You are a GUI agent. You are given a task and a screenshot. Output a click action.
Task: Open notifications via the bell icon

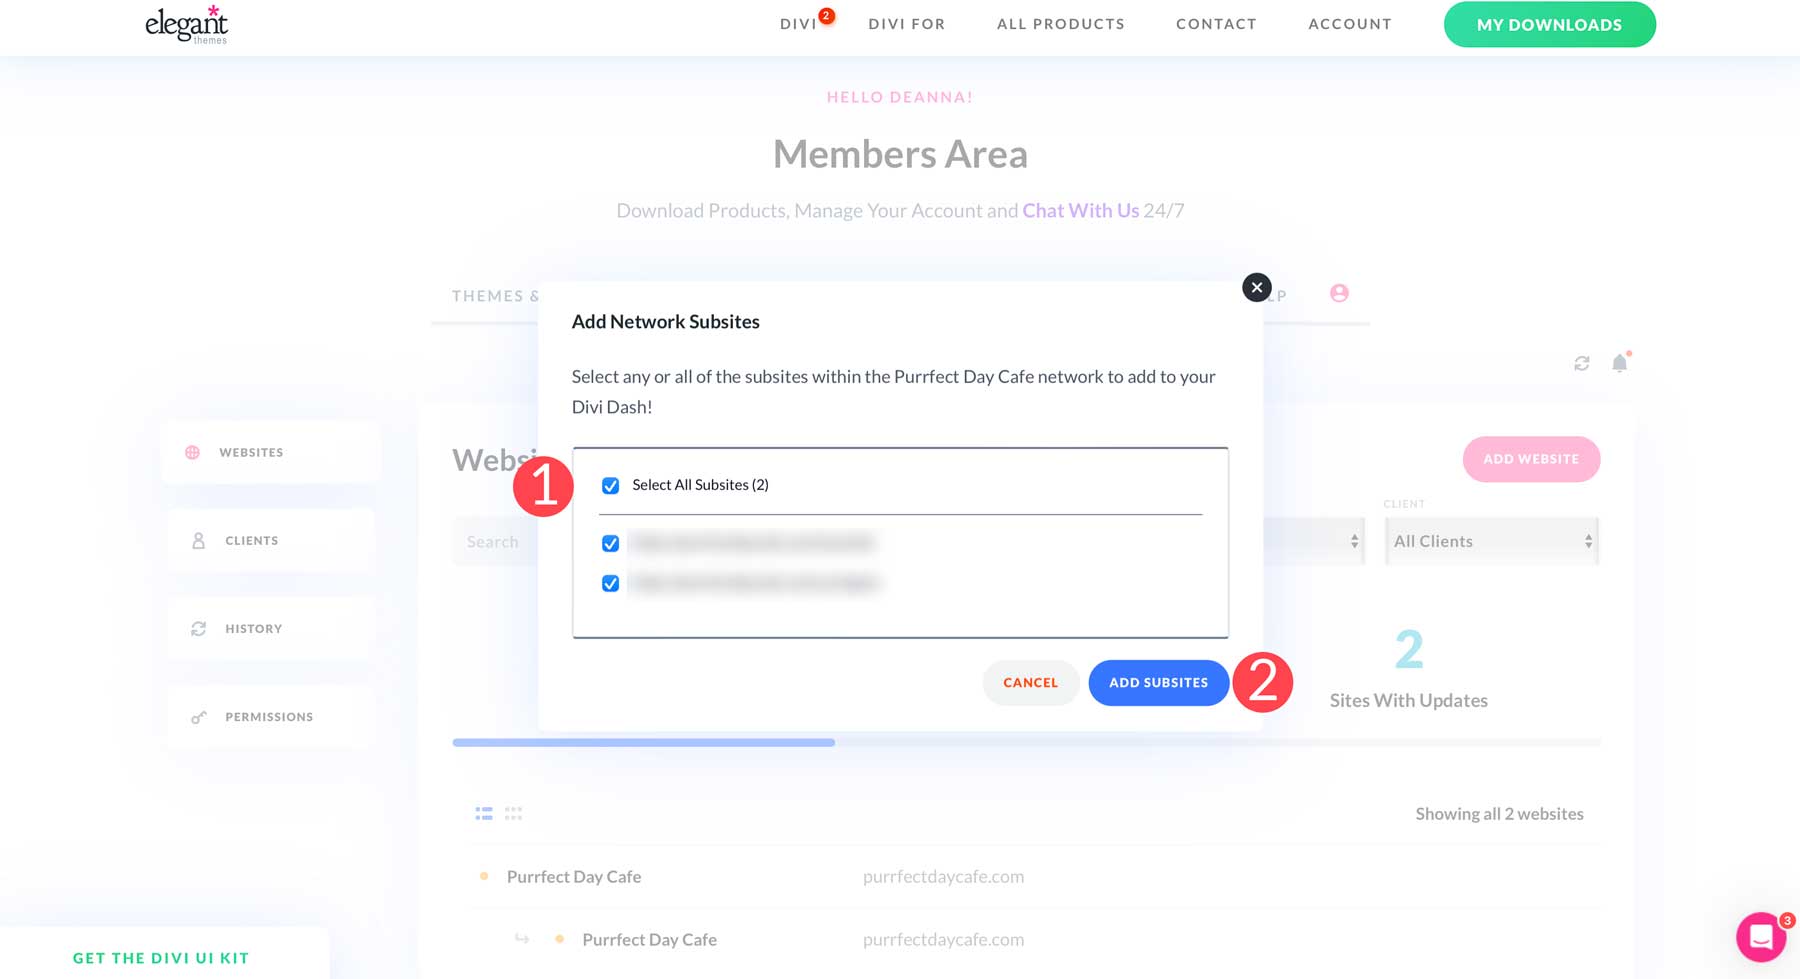[x=1619, y=363]
